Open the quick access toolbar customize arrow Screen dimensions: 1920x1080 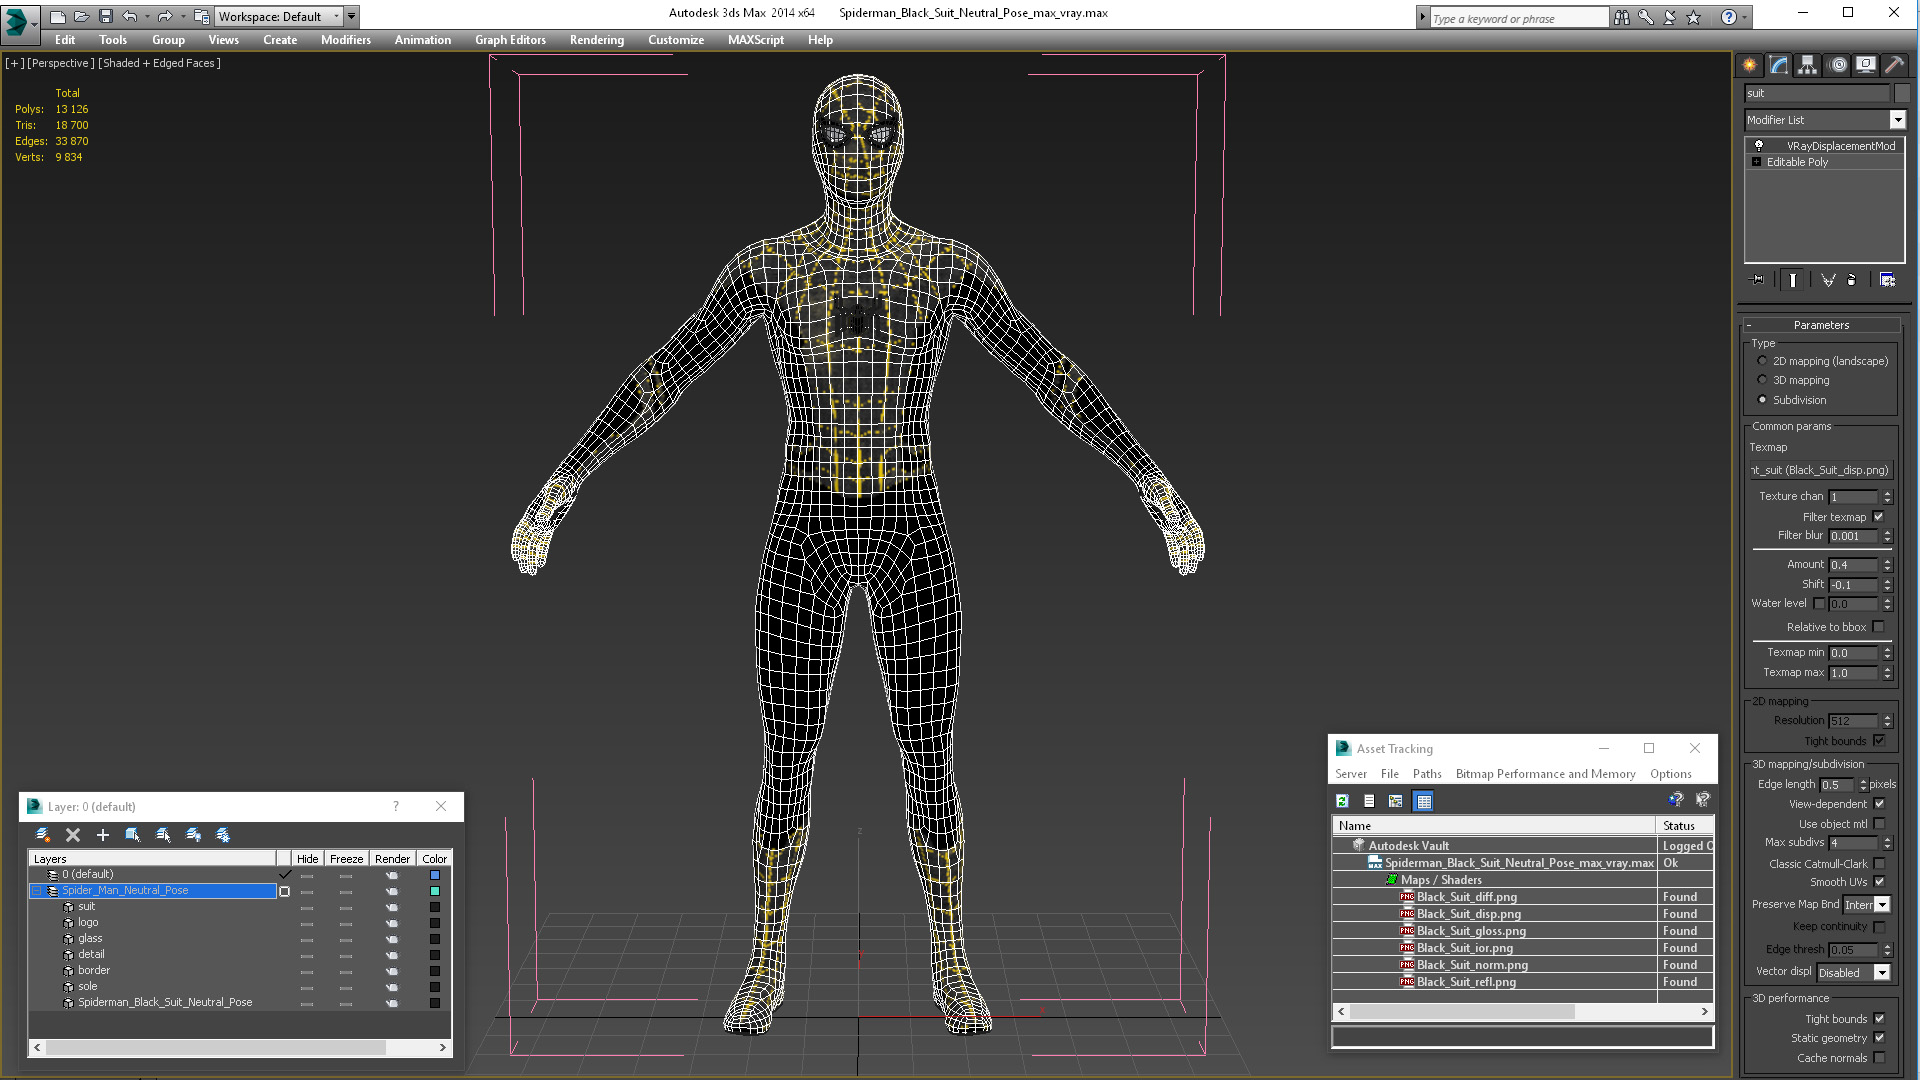click(352, 16)
